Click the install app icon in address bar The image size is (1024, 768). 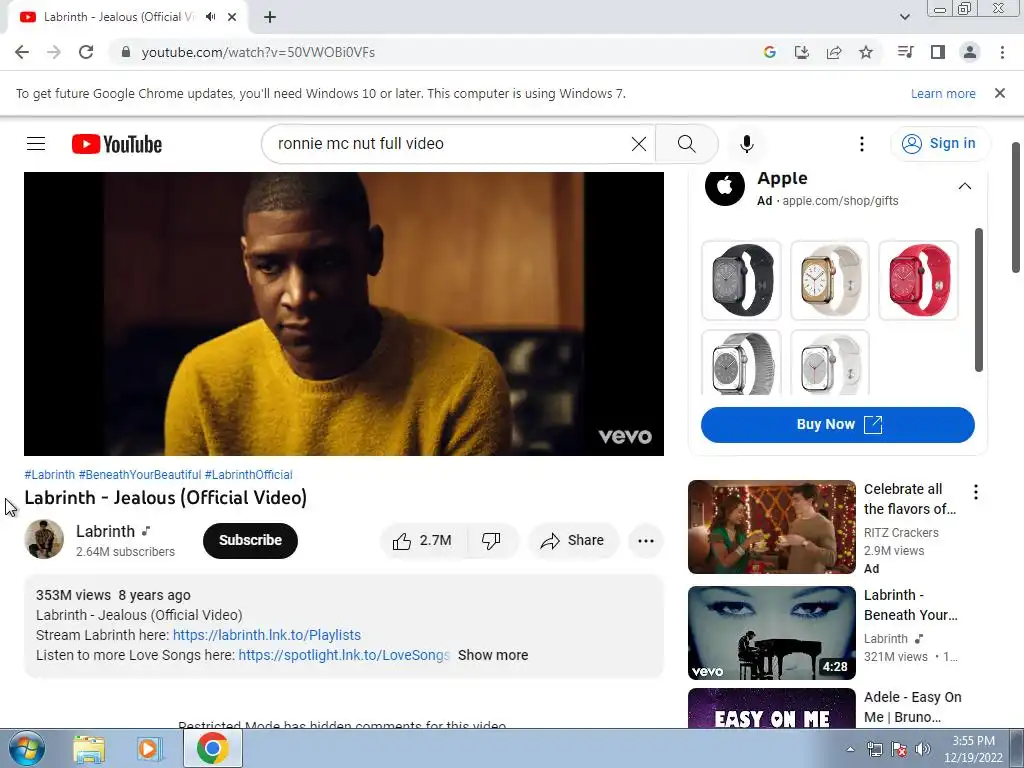tap(801, 52)
